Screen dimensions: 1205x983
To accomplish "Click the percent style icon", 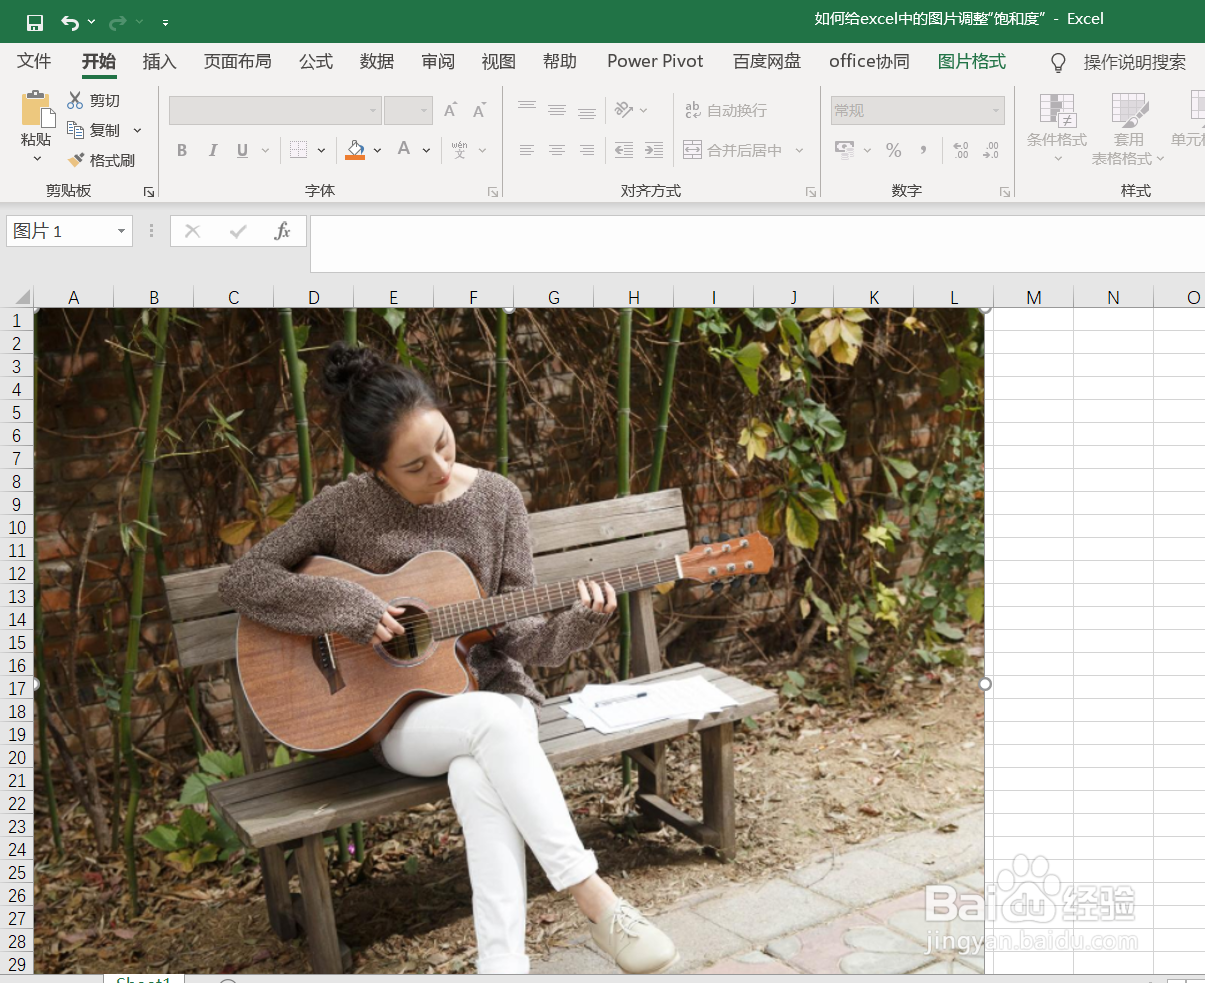I will coord(894,150).
